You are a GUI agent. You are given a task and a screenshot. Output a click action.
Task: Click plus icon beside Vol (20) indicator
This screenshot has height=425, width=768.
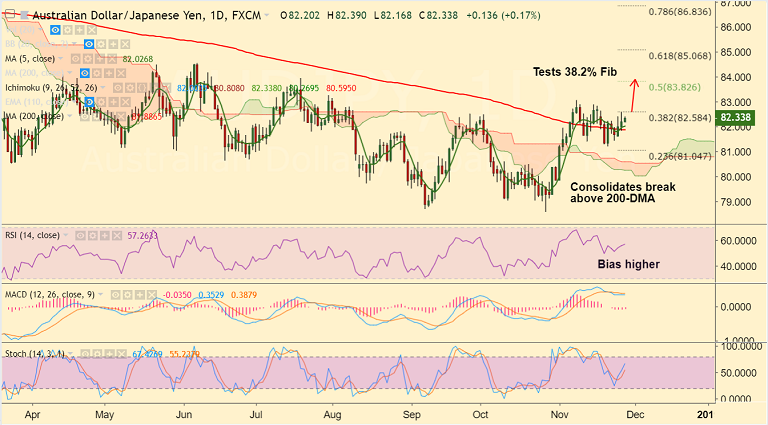coord(79,30)
